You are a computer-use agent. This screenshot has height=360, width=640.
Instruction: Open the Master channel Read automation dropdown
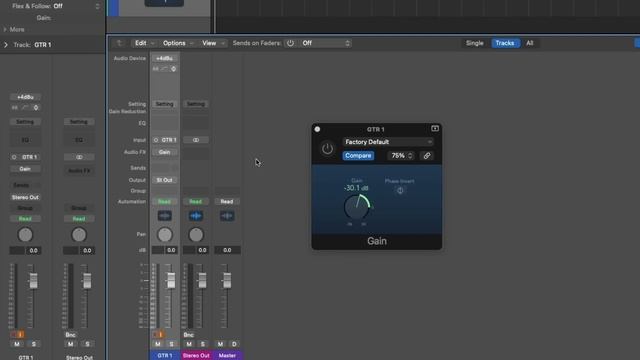[x=227, y=202]
